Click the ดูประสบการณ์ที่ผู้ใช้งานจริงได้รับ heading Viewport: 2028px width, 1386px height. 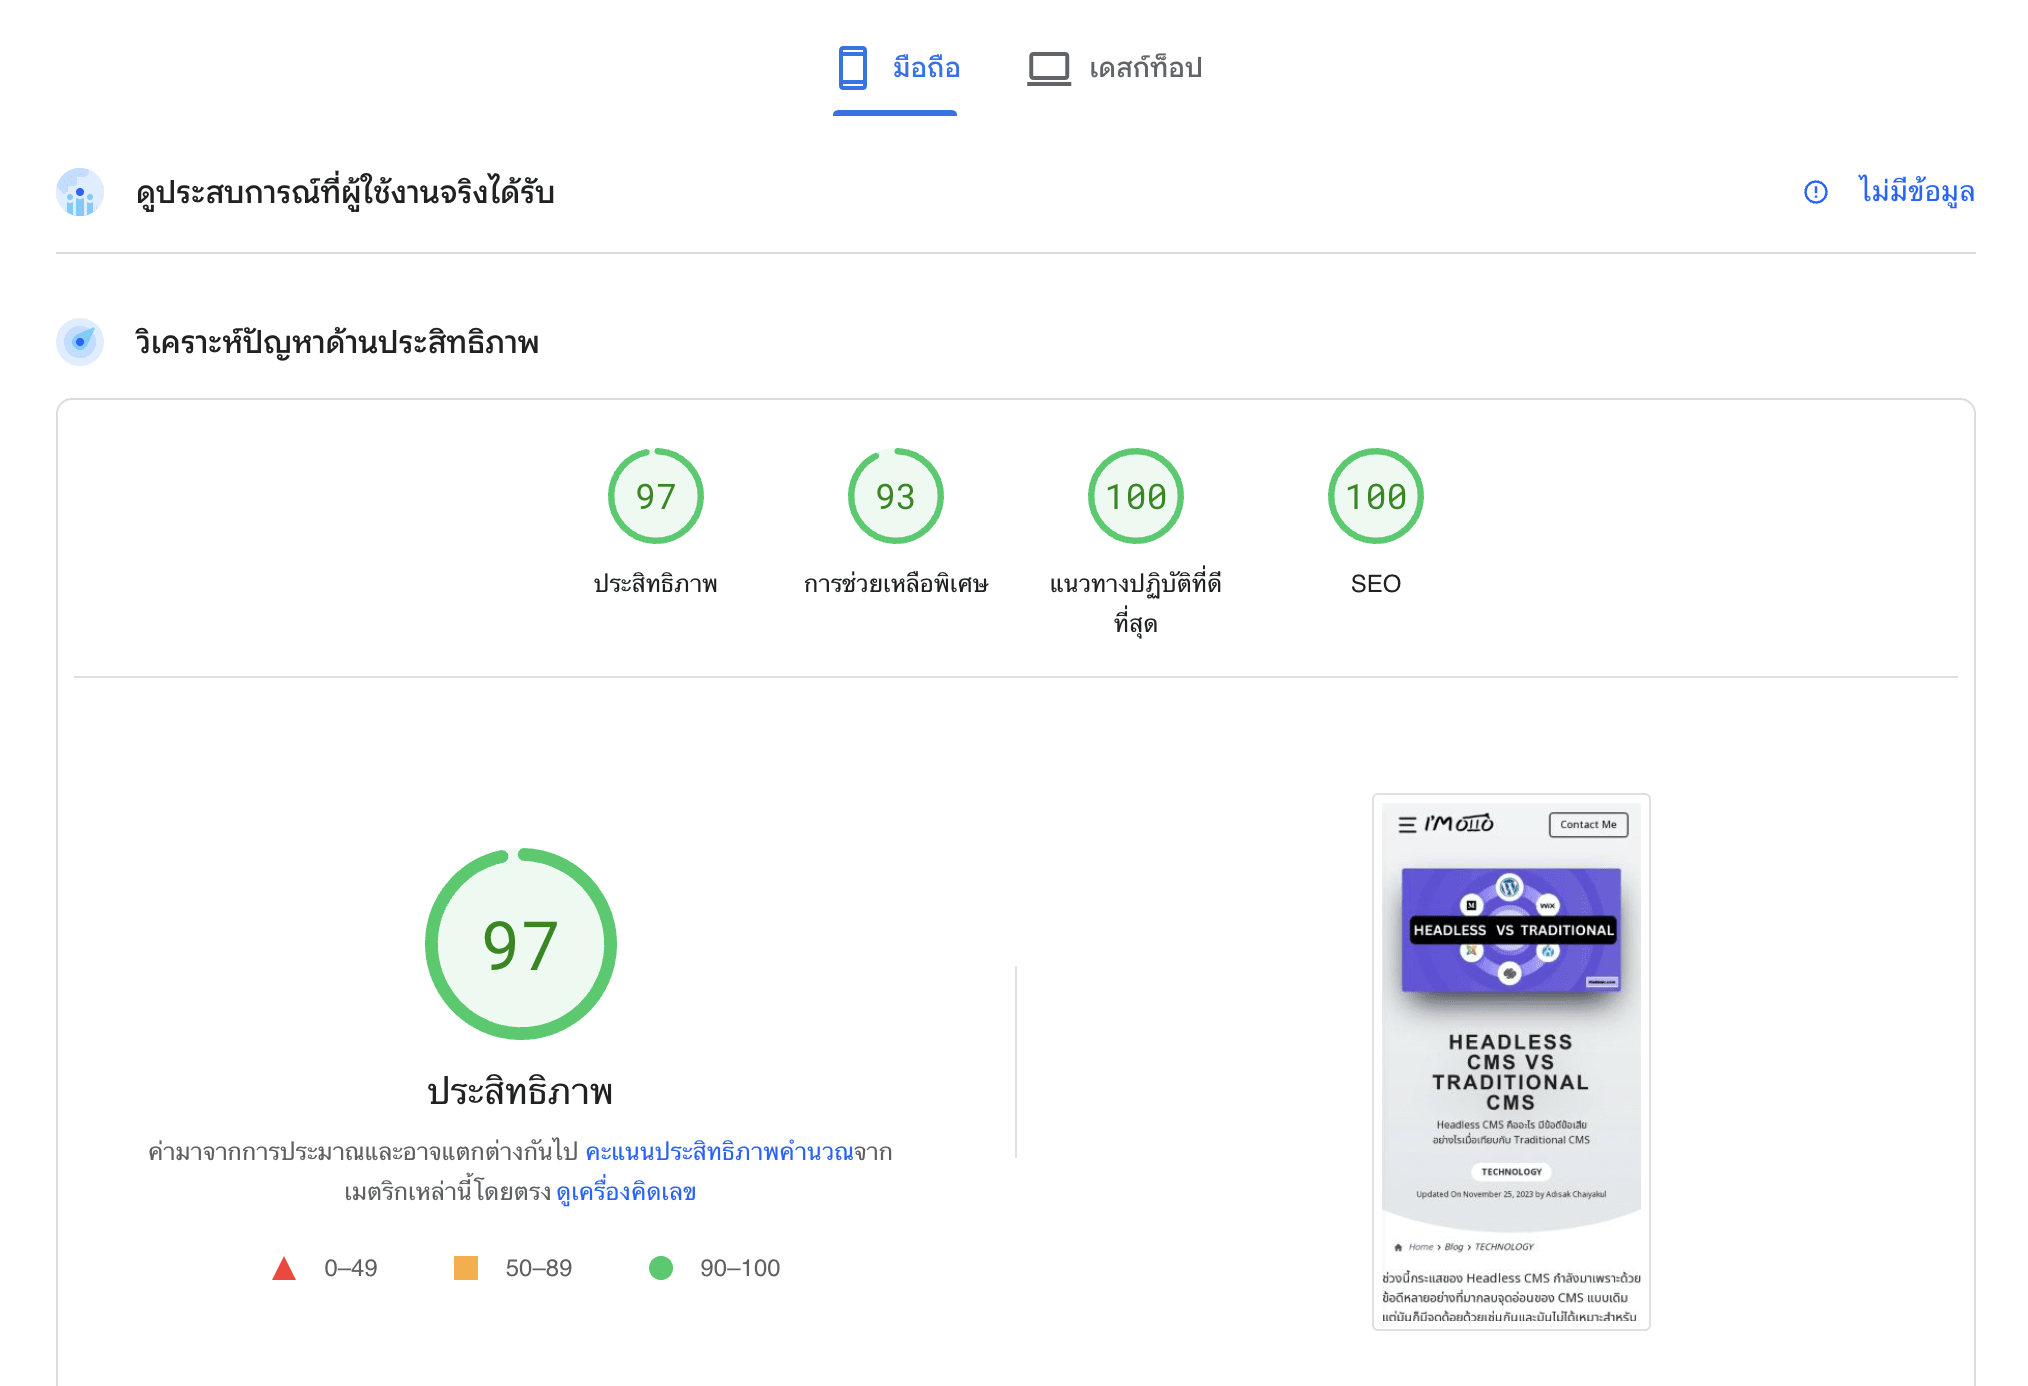click(345, 192)
